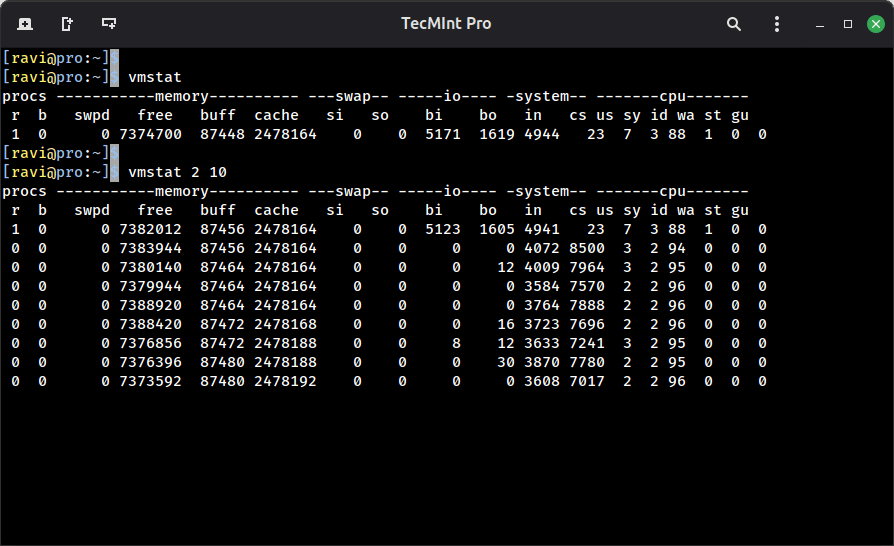The height and width of the screenshot is (546, 894).
Task: Maximize the TecMint Pro window
Action: 847,24
